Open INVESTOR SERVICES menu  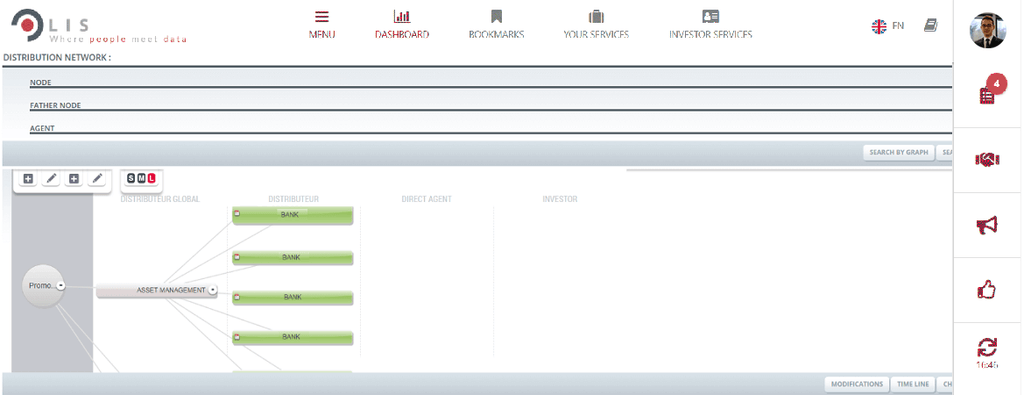coord(711,25)
